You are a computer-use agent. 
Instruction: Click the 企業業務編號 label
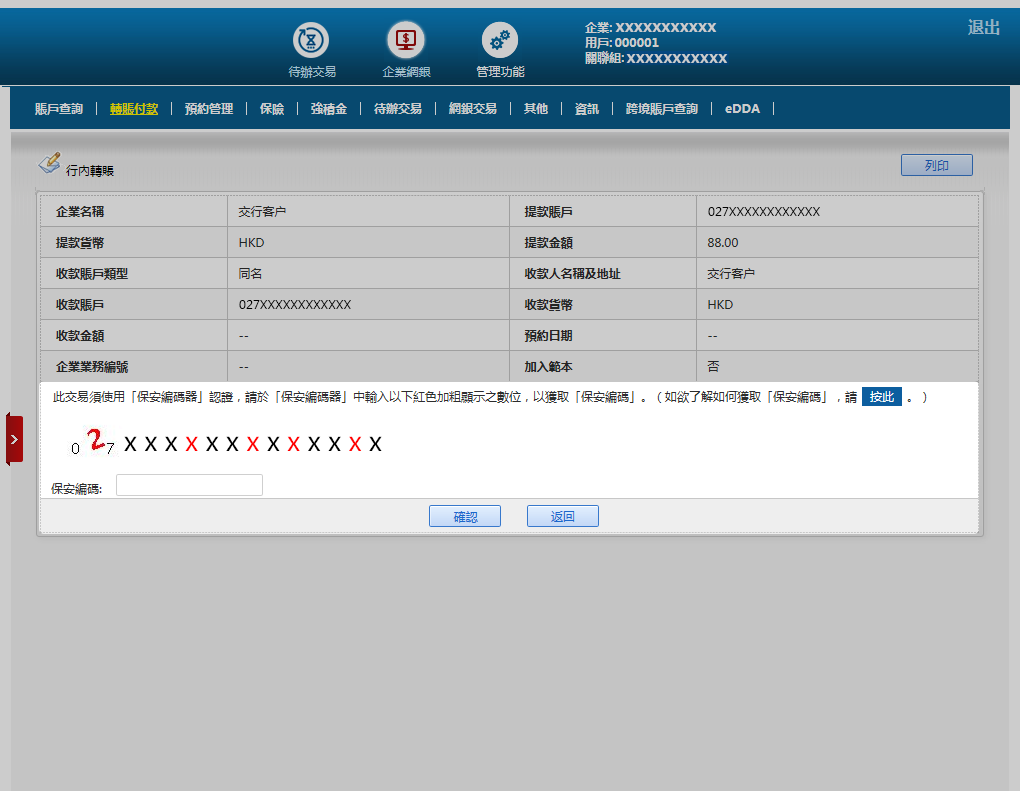pyautogui.click(x=92, y=367)
